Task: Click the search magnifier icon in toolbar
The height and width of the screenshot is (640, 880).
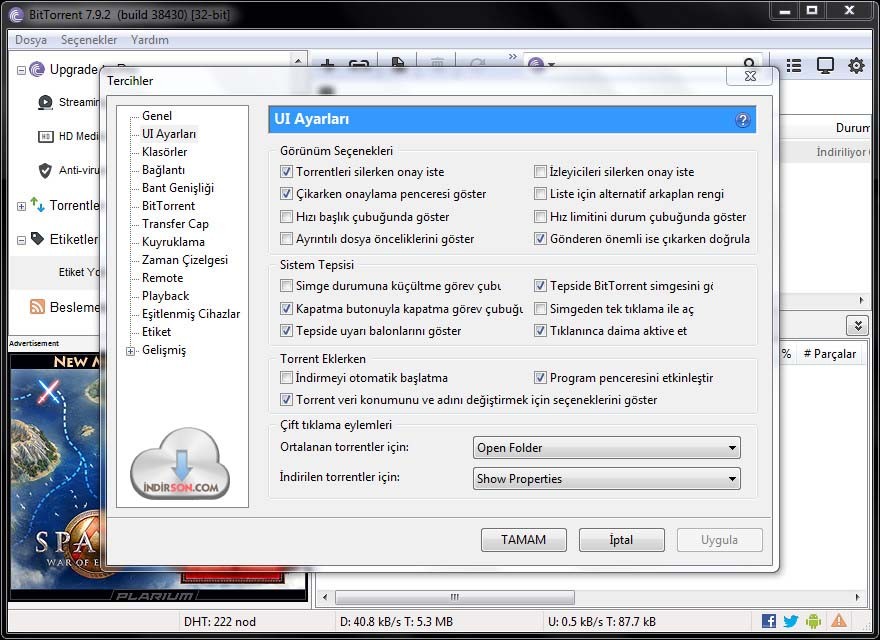Action: [x=749, y=63]
